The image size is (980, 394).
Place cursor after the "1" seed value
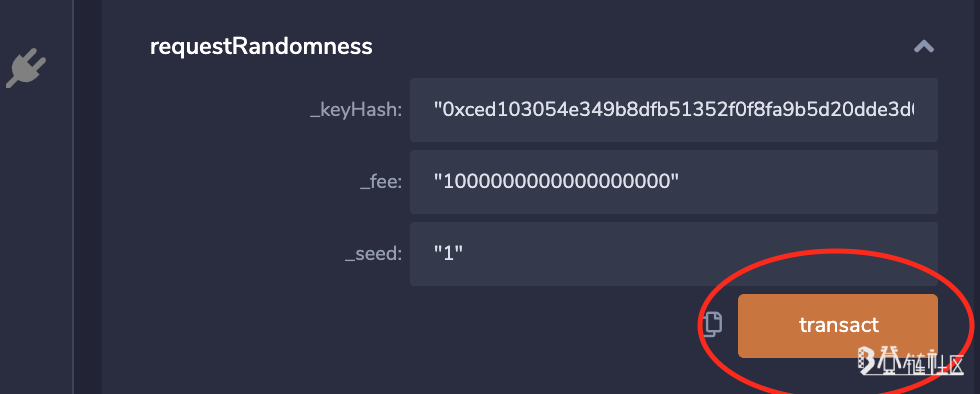coord(464,254)
